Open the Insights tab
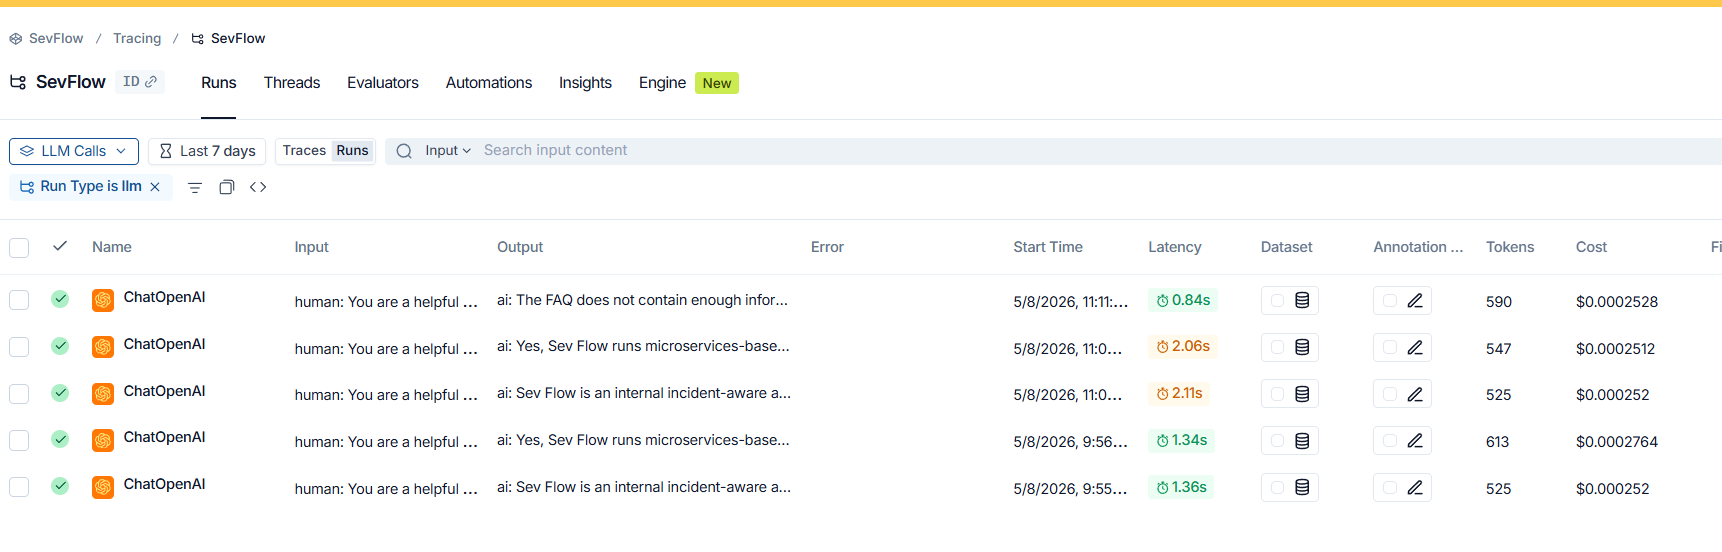 click(x=585, y=83)
